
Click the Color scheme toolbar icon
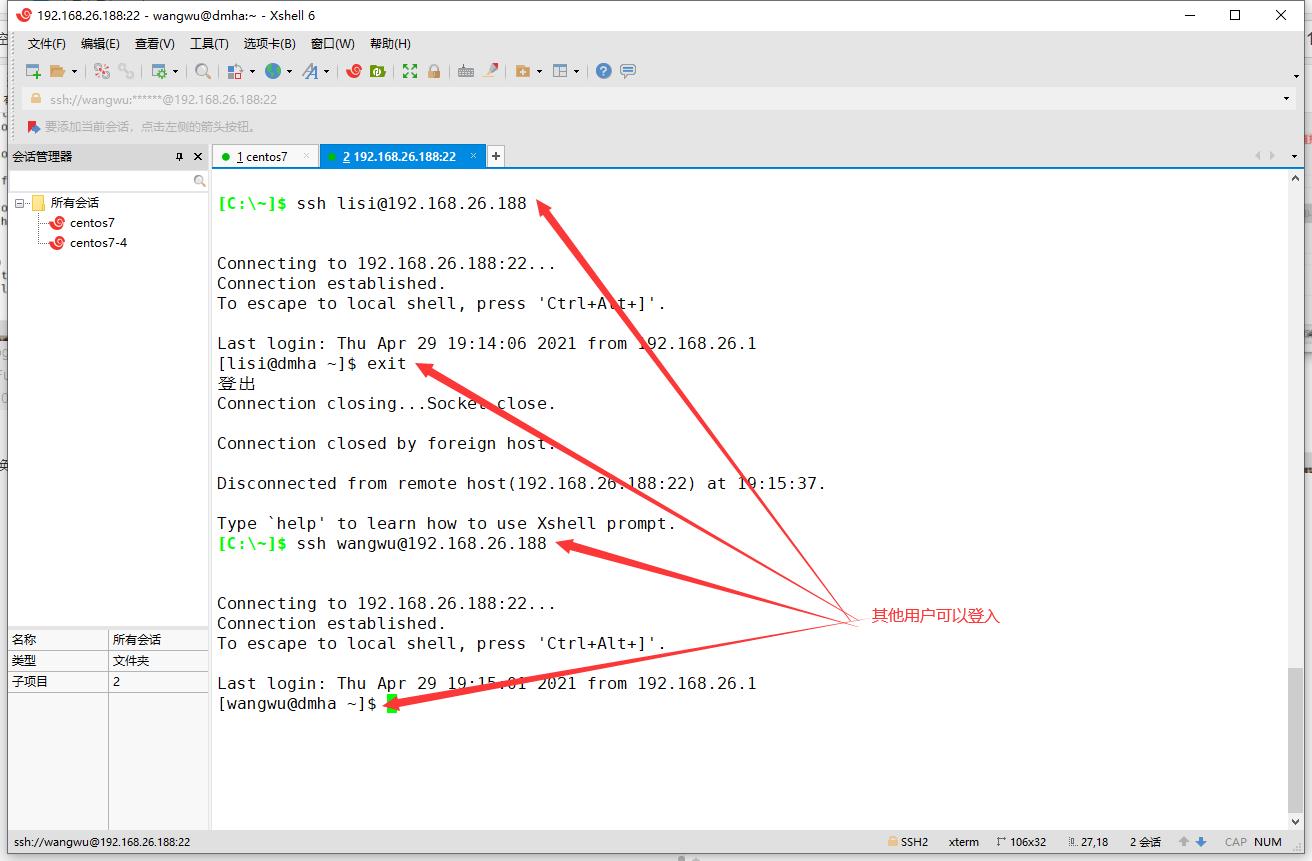point(235,71)
